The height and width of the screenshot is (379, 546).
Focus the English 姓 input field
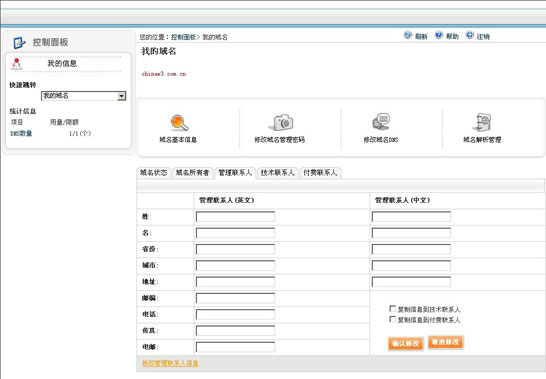235,216
